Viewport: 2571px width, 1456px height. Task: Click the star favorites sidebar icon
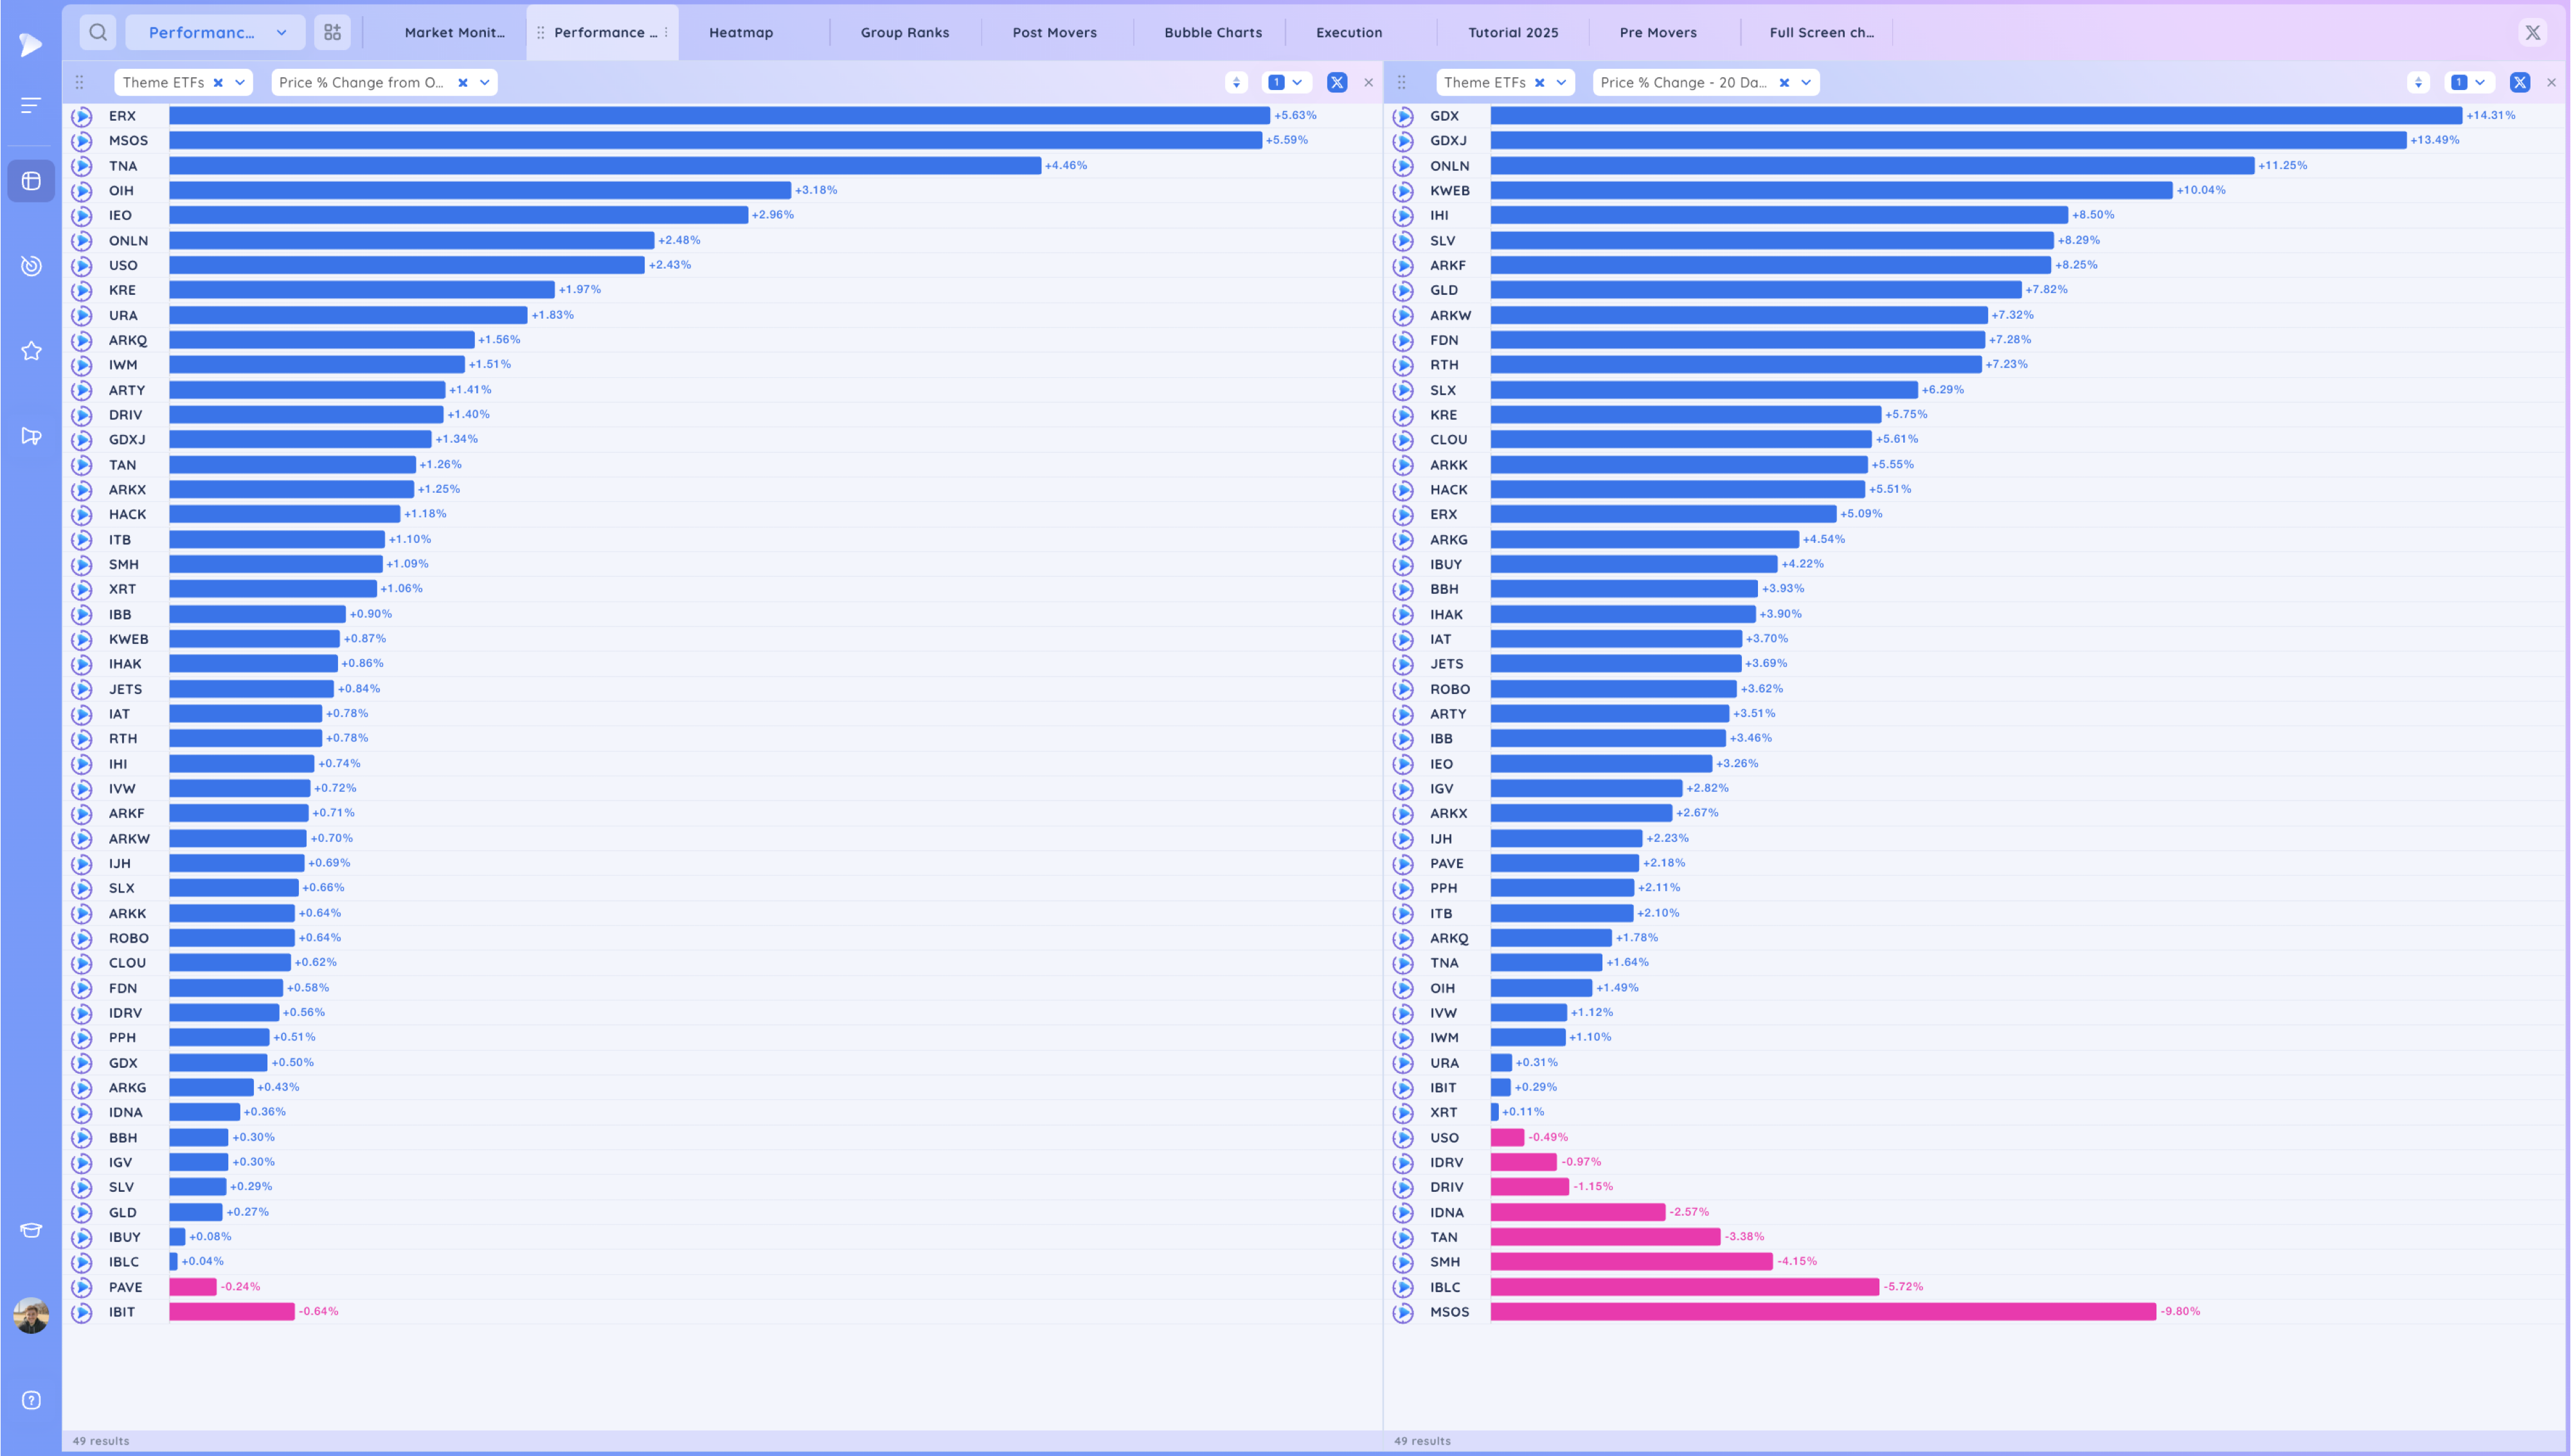tap(31, 351)
